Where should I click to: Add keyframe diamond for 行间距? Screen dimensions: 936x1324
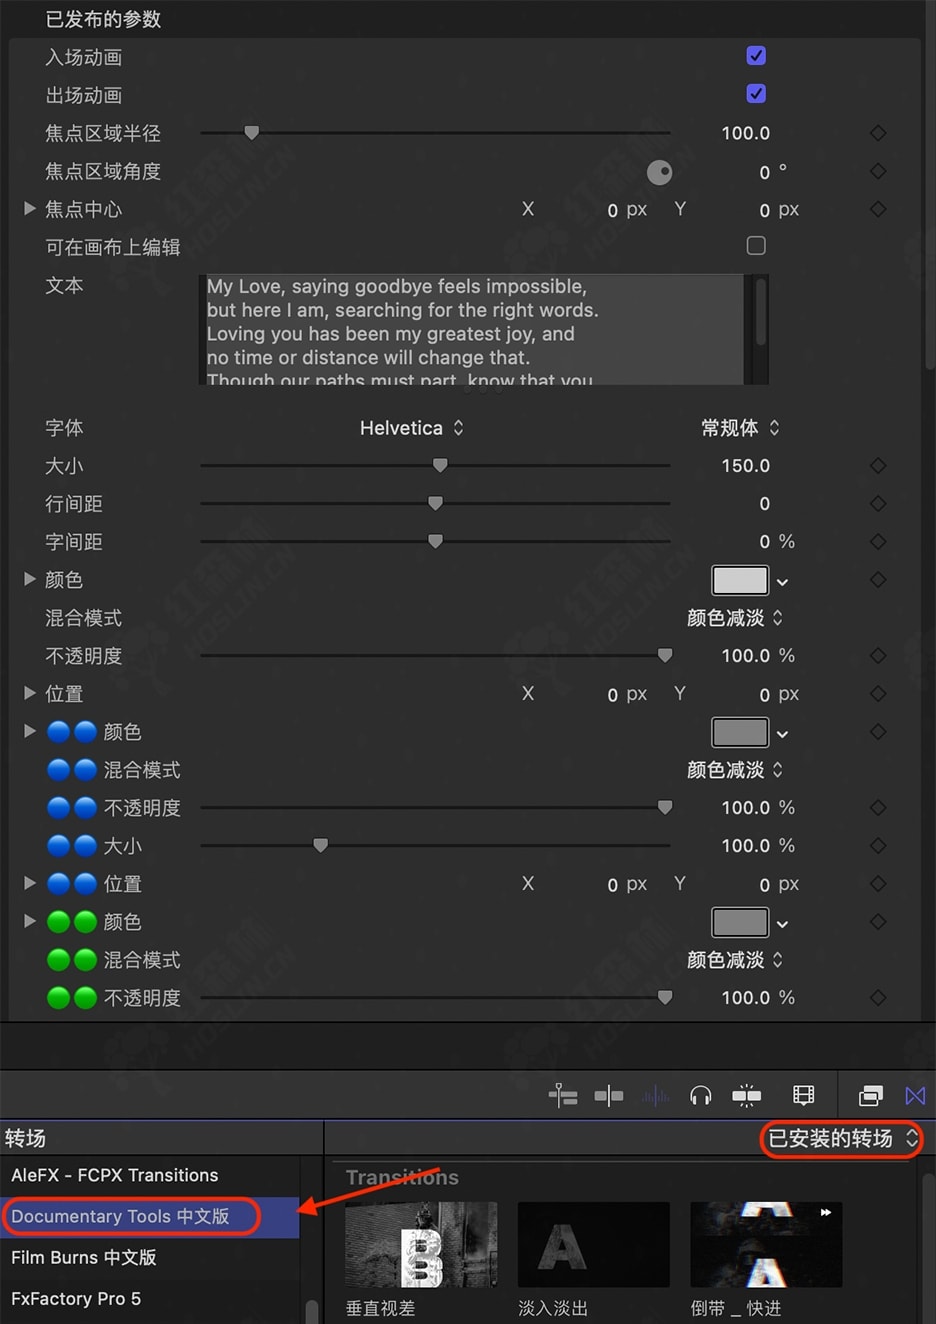tap(878, 503)
